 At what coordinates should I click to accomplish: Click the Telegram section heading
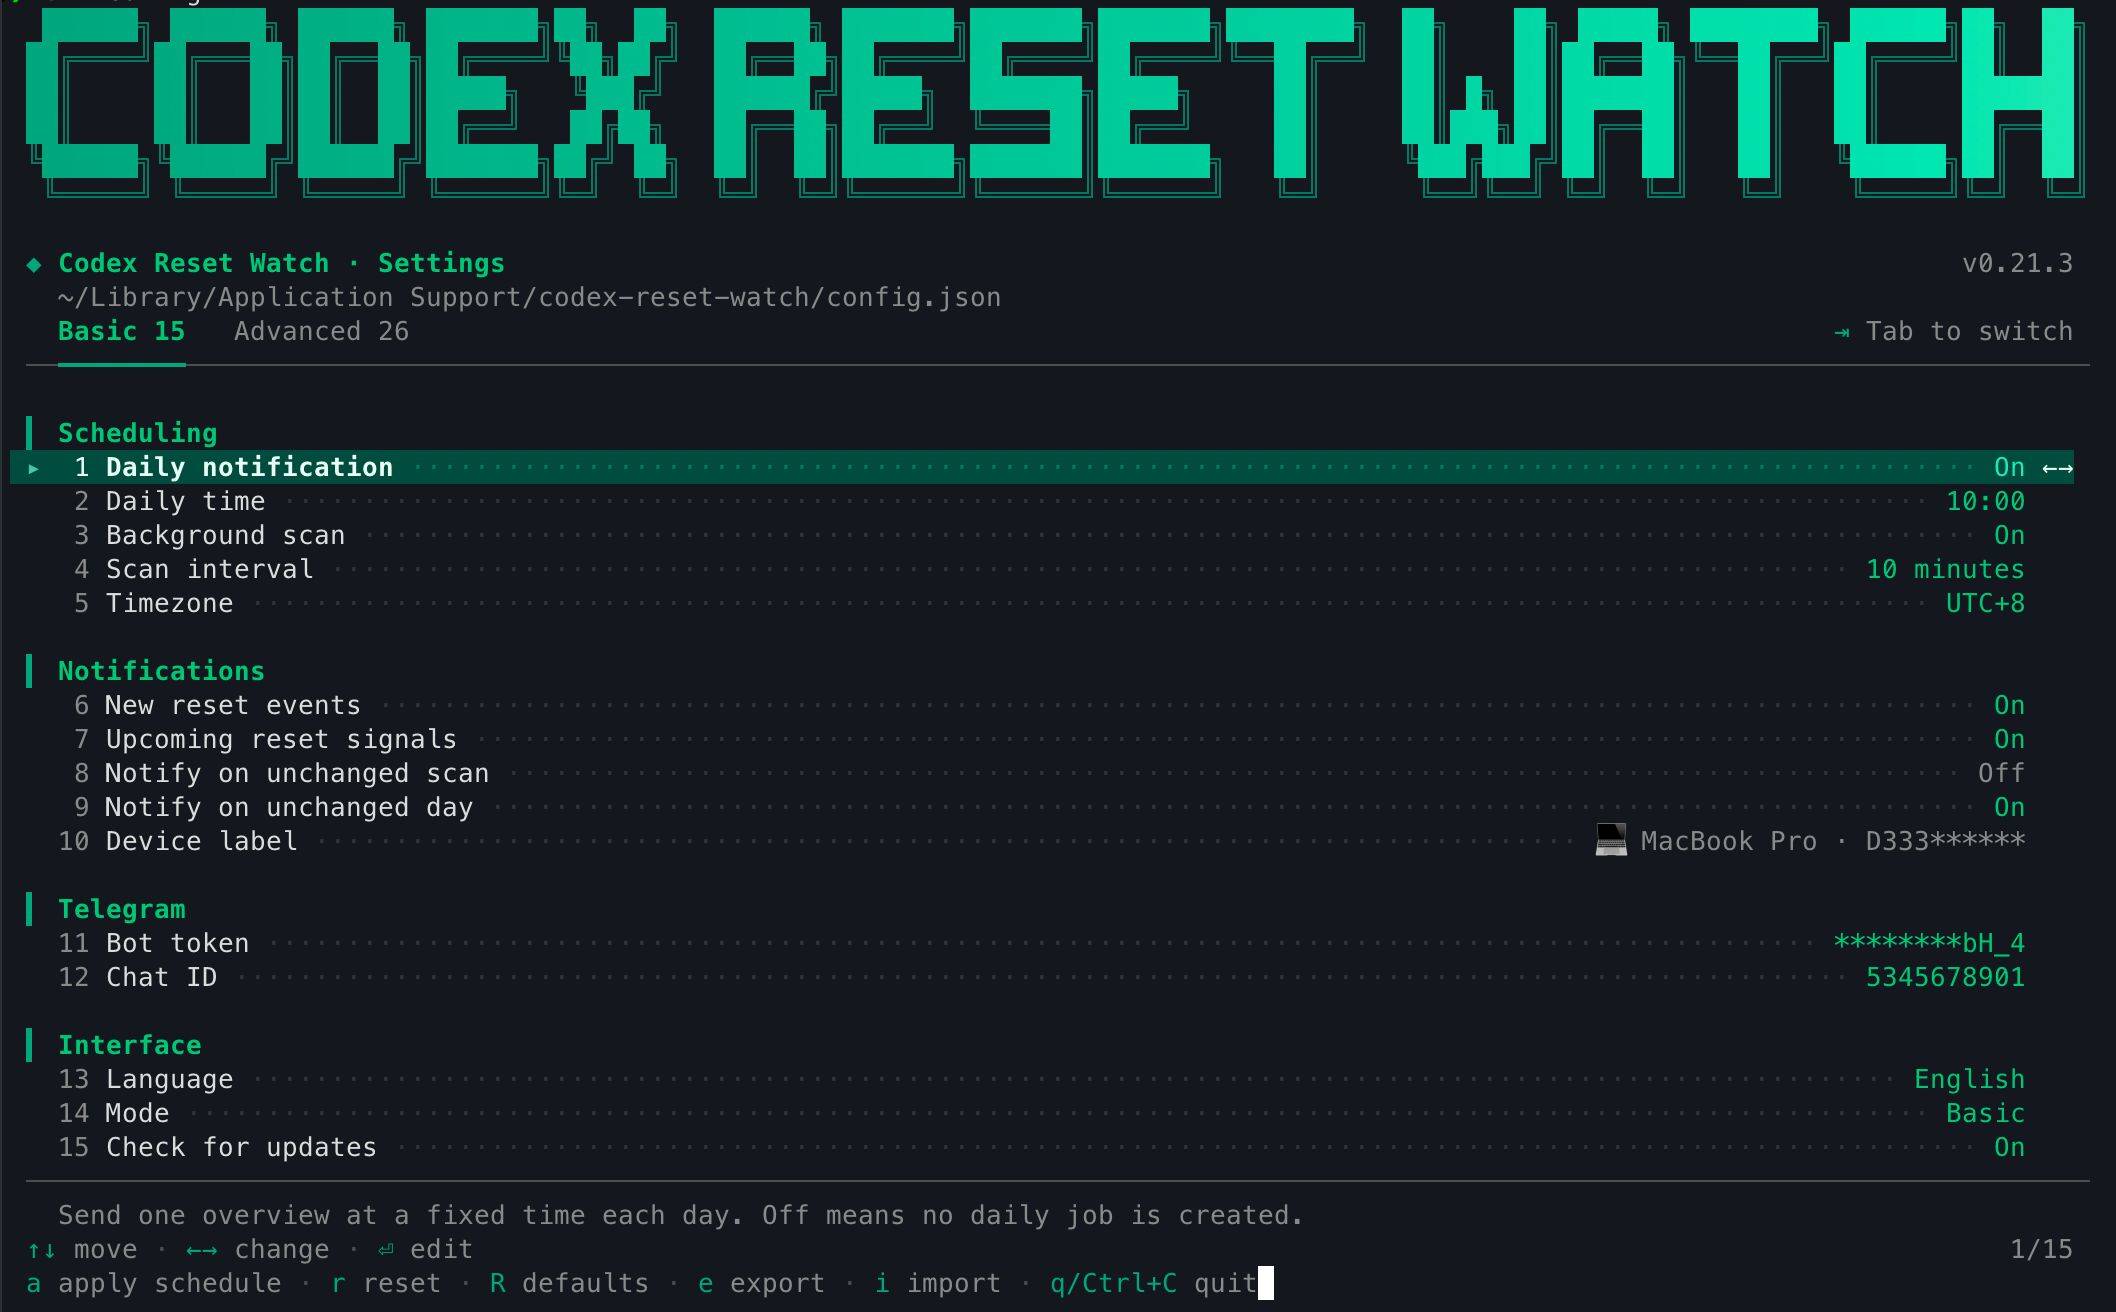(x=121, y=910)
